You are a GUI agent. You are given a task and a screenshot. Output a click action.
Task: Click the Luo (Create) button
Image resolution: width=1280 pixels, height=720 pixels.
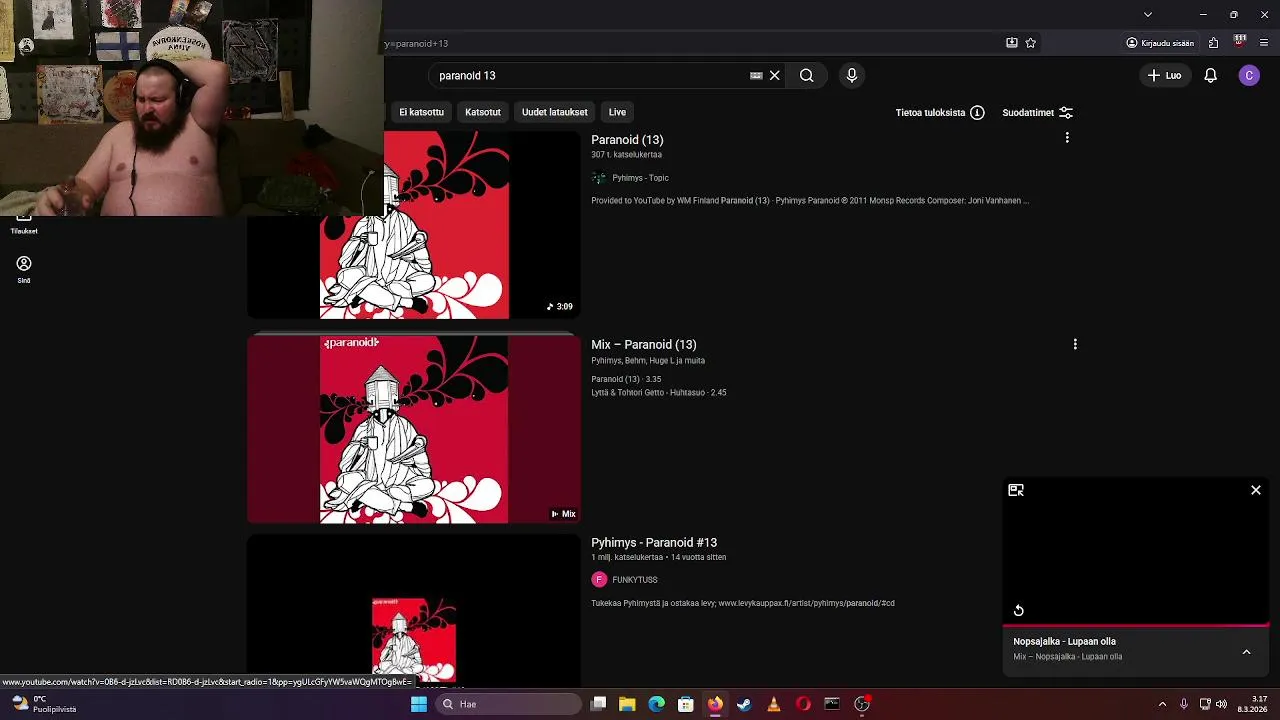tap(1164, 75)
